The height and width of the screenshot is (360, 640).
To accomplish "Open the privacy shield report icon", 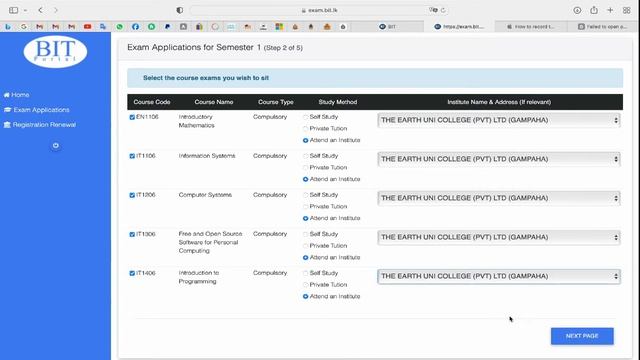I will coord(180,10).
